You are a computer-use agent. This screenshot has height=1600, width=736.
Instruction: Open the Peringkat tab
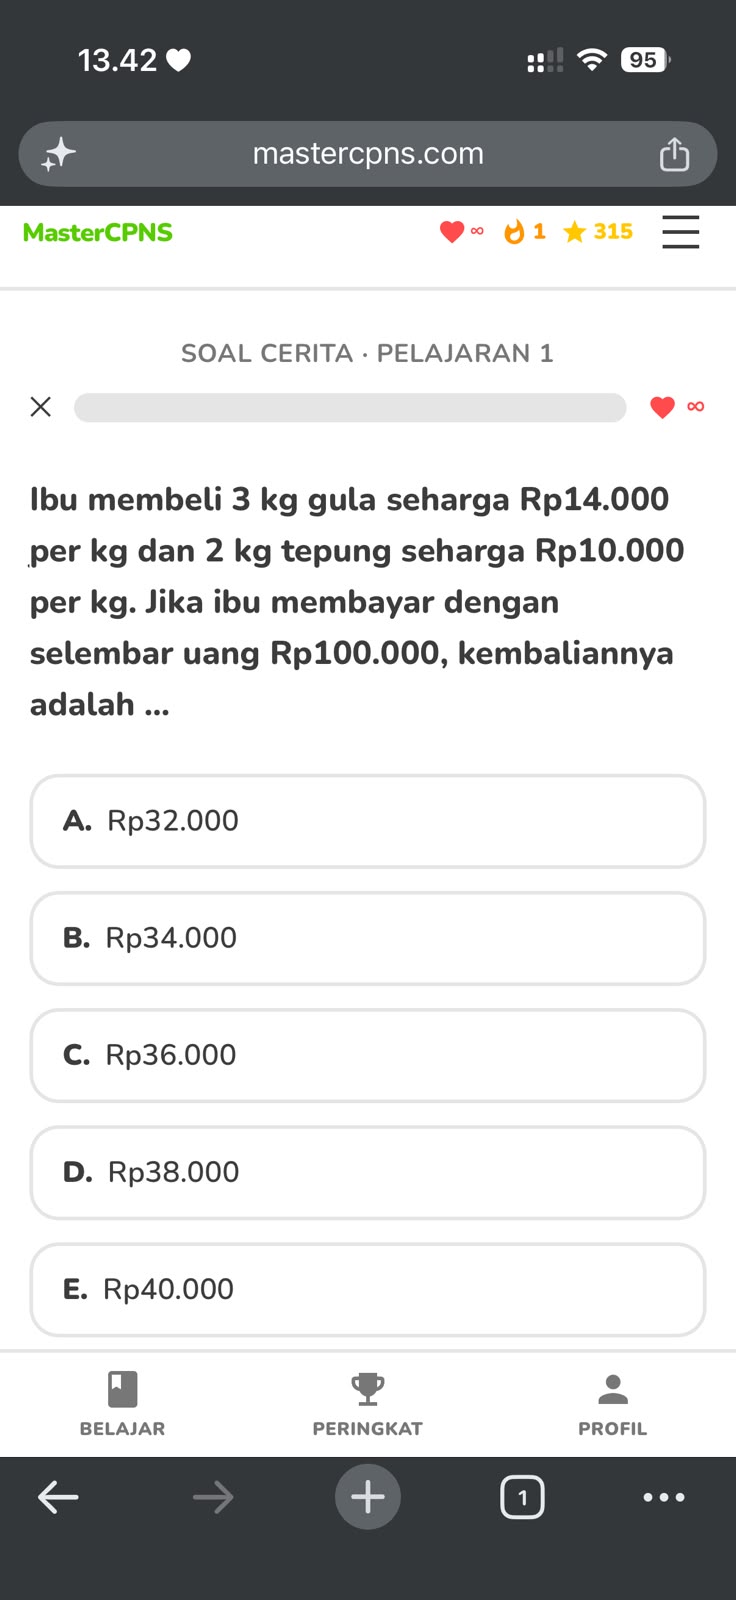coord(368,1404)
